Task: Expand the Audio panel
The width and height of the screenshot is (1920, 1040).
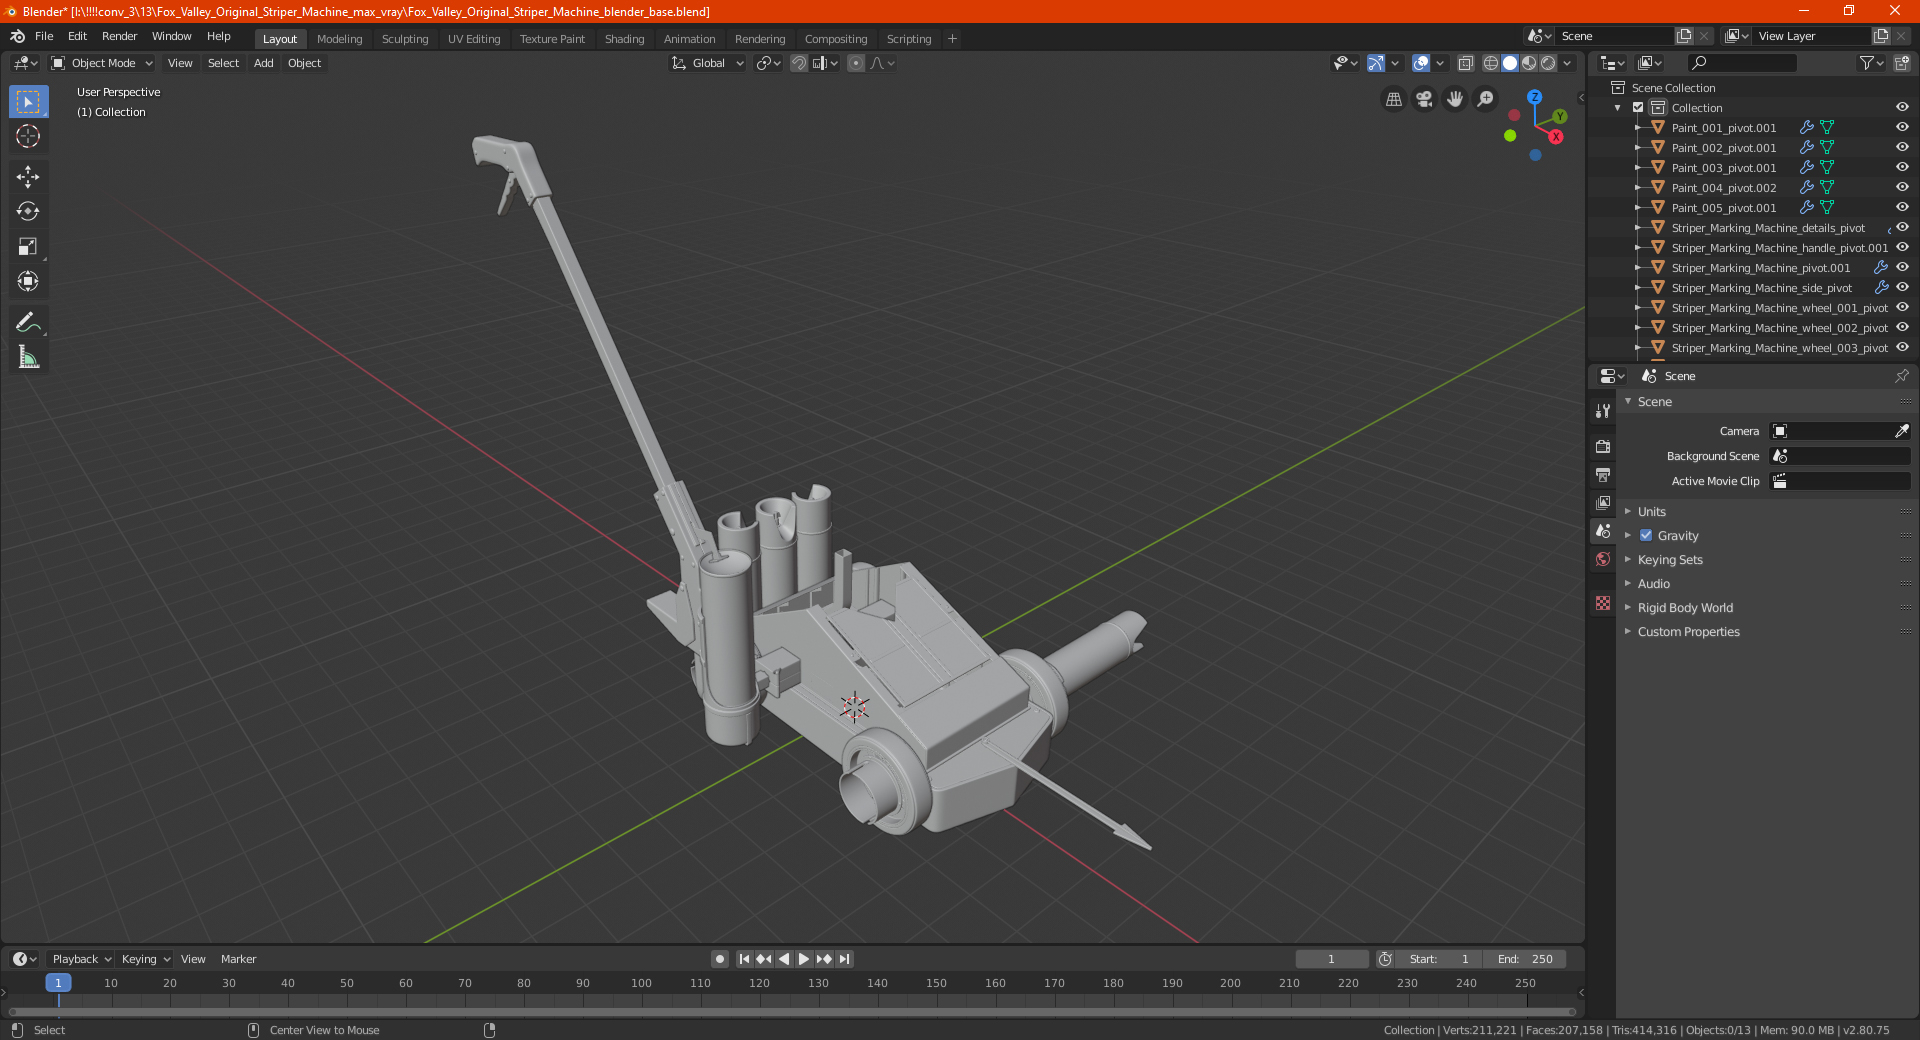Action: (x=1653, y=583)
